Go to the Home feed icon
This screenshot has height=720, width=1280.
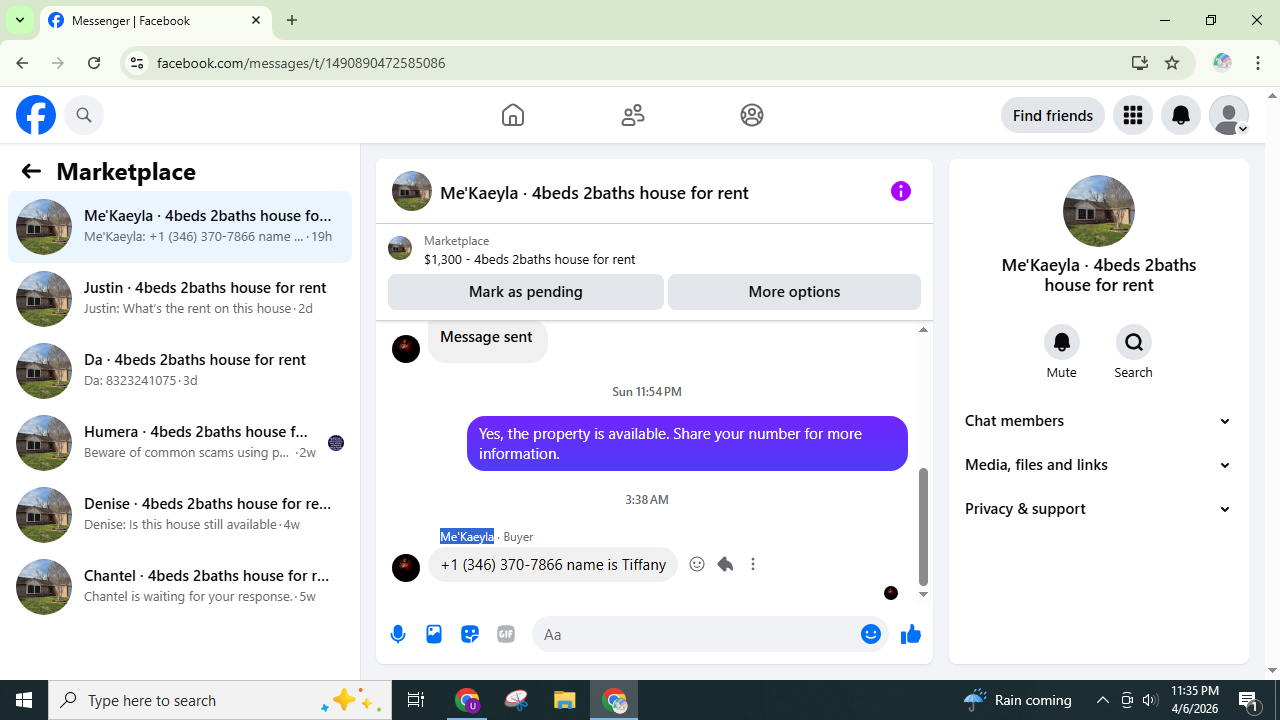[513, 115]
